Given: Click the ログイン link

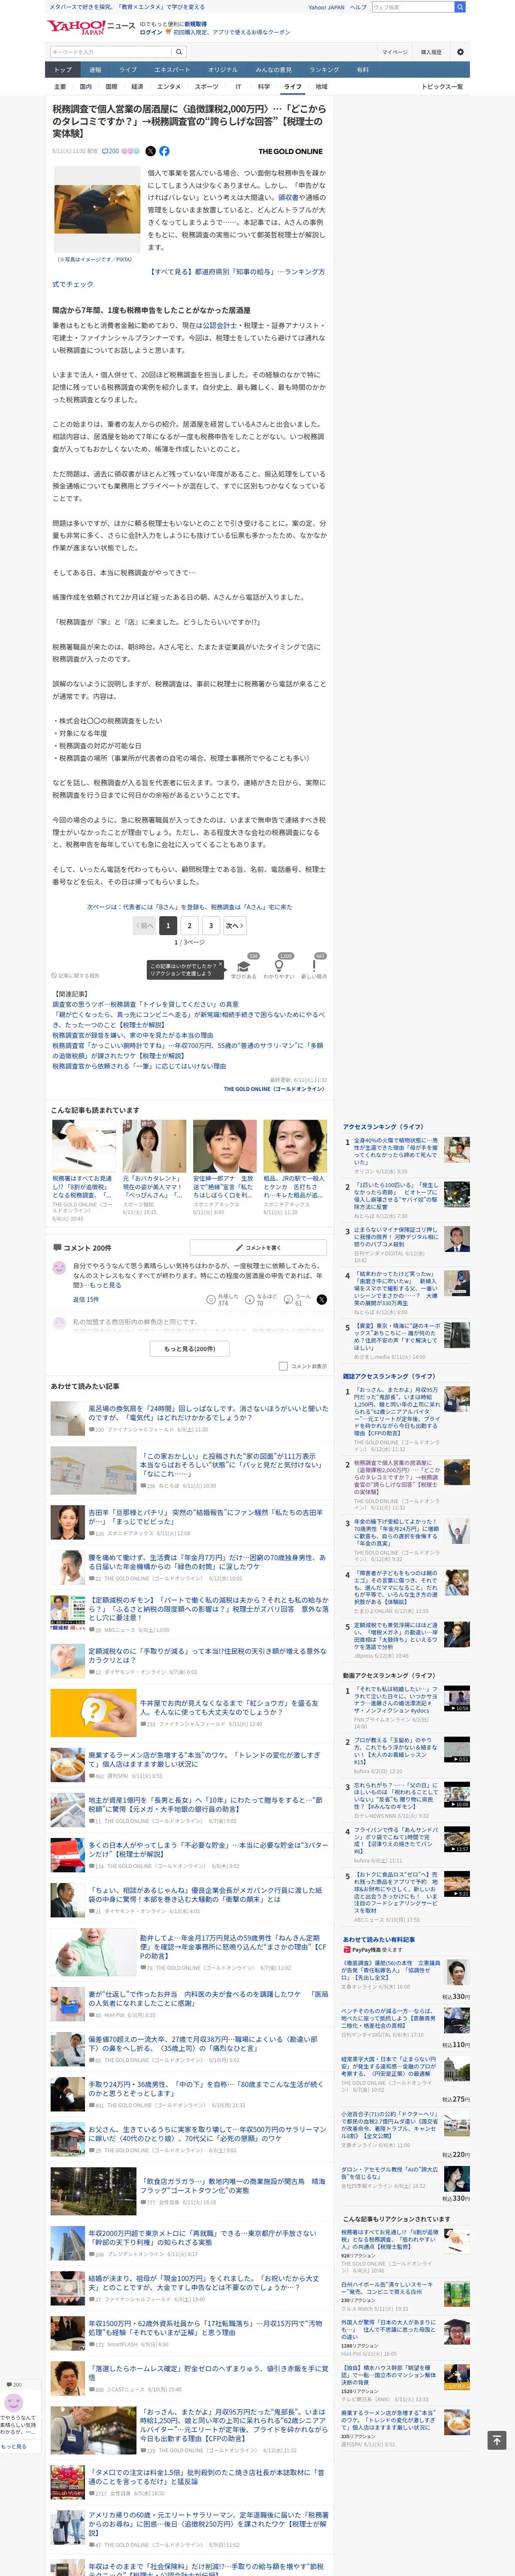Looking at the screenshot, I should click(151, 32).
